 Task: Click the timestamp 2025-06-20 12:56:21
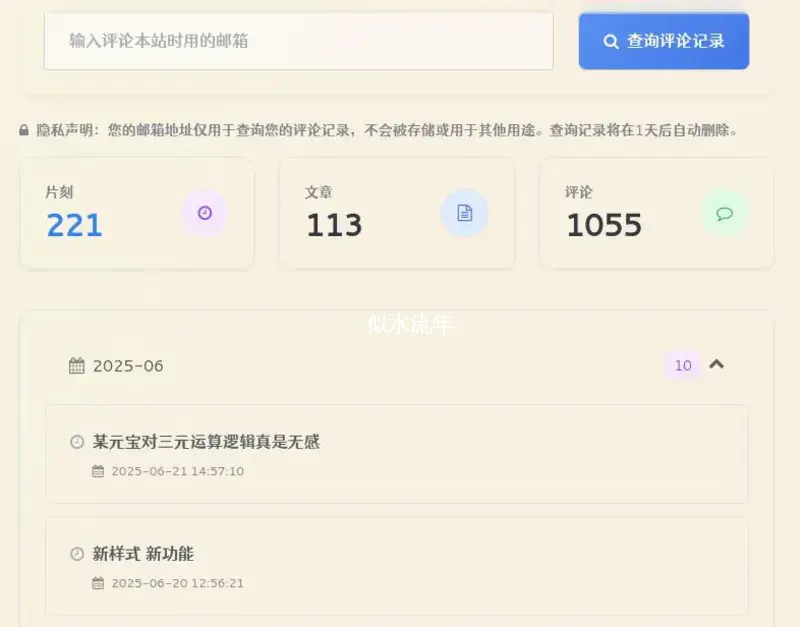[178, 583]
